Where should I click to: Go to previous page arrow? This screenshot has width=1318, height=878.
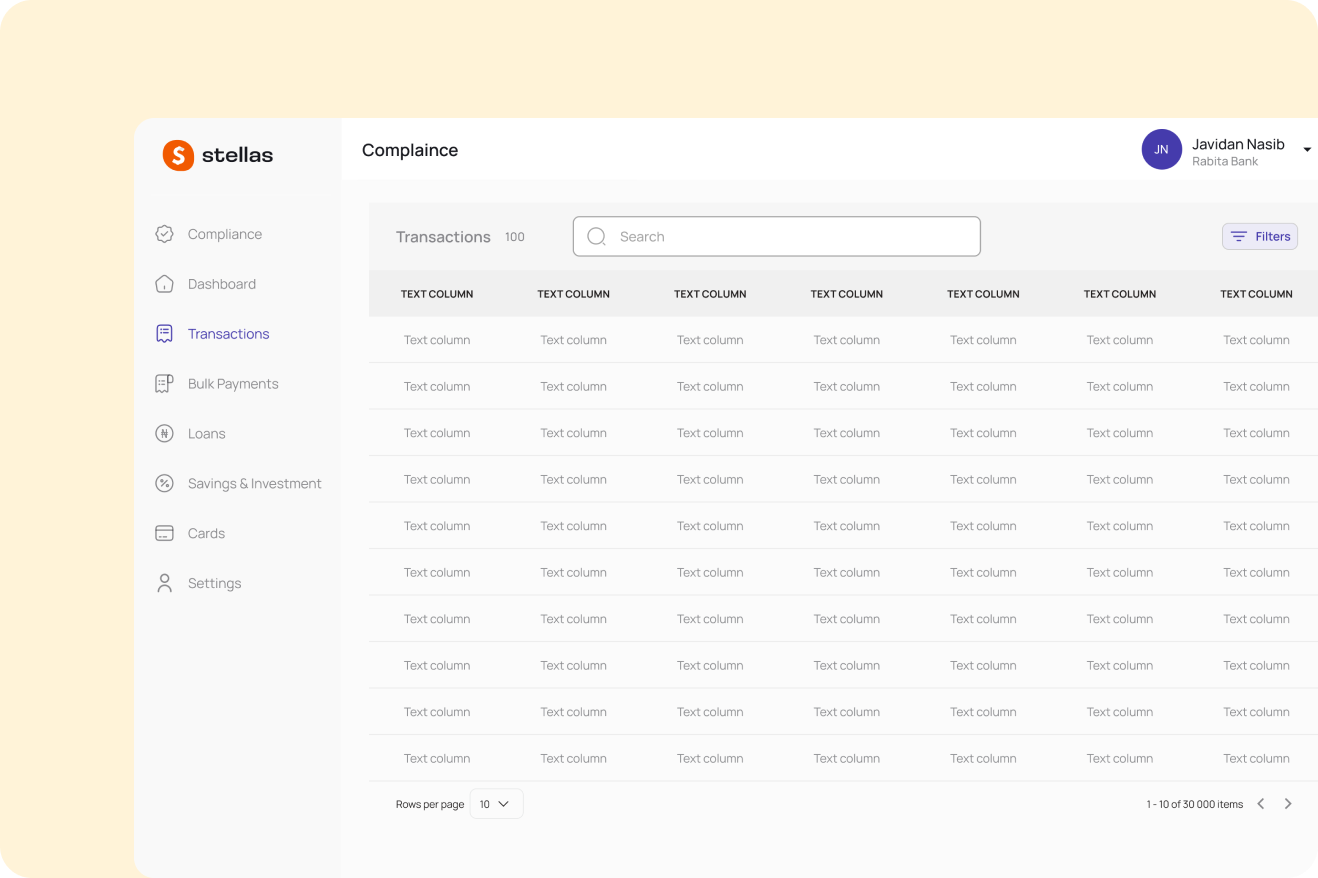pos(1261,804)
